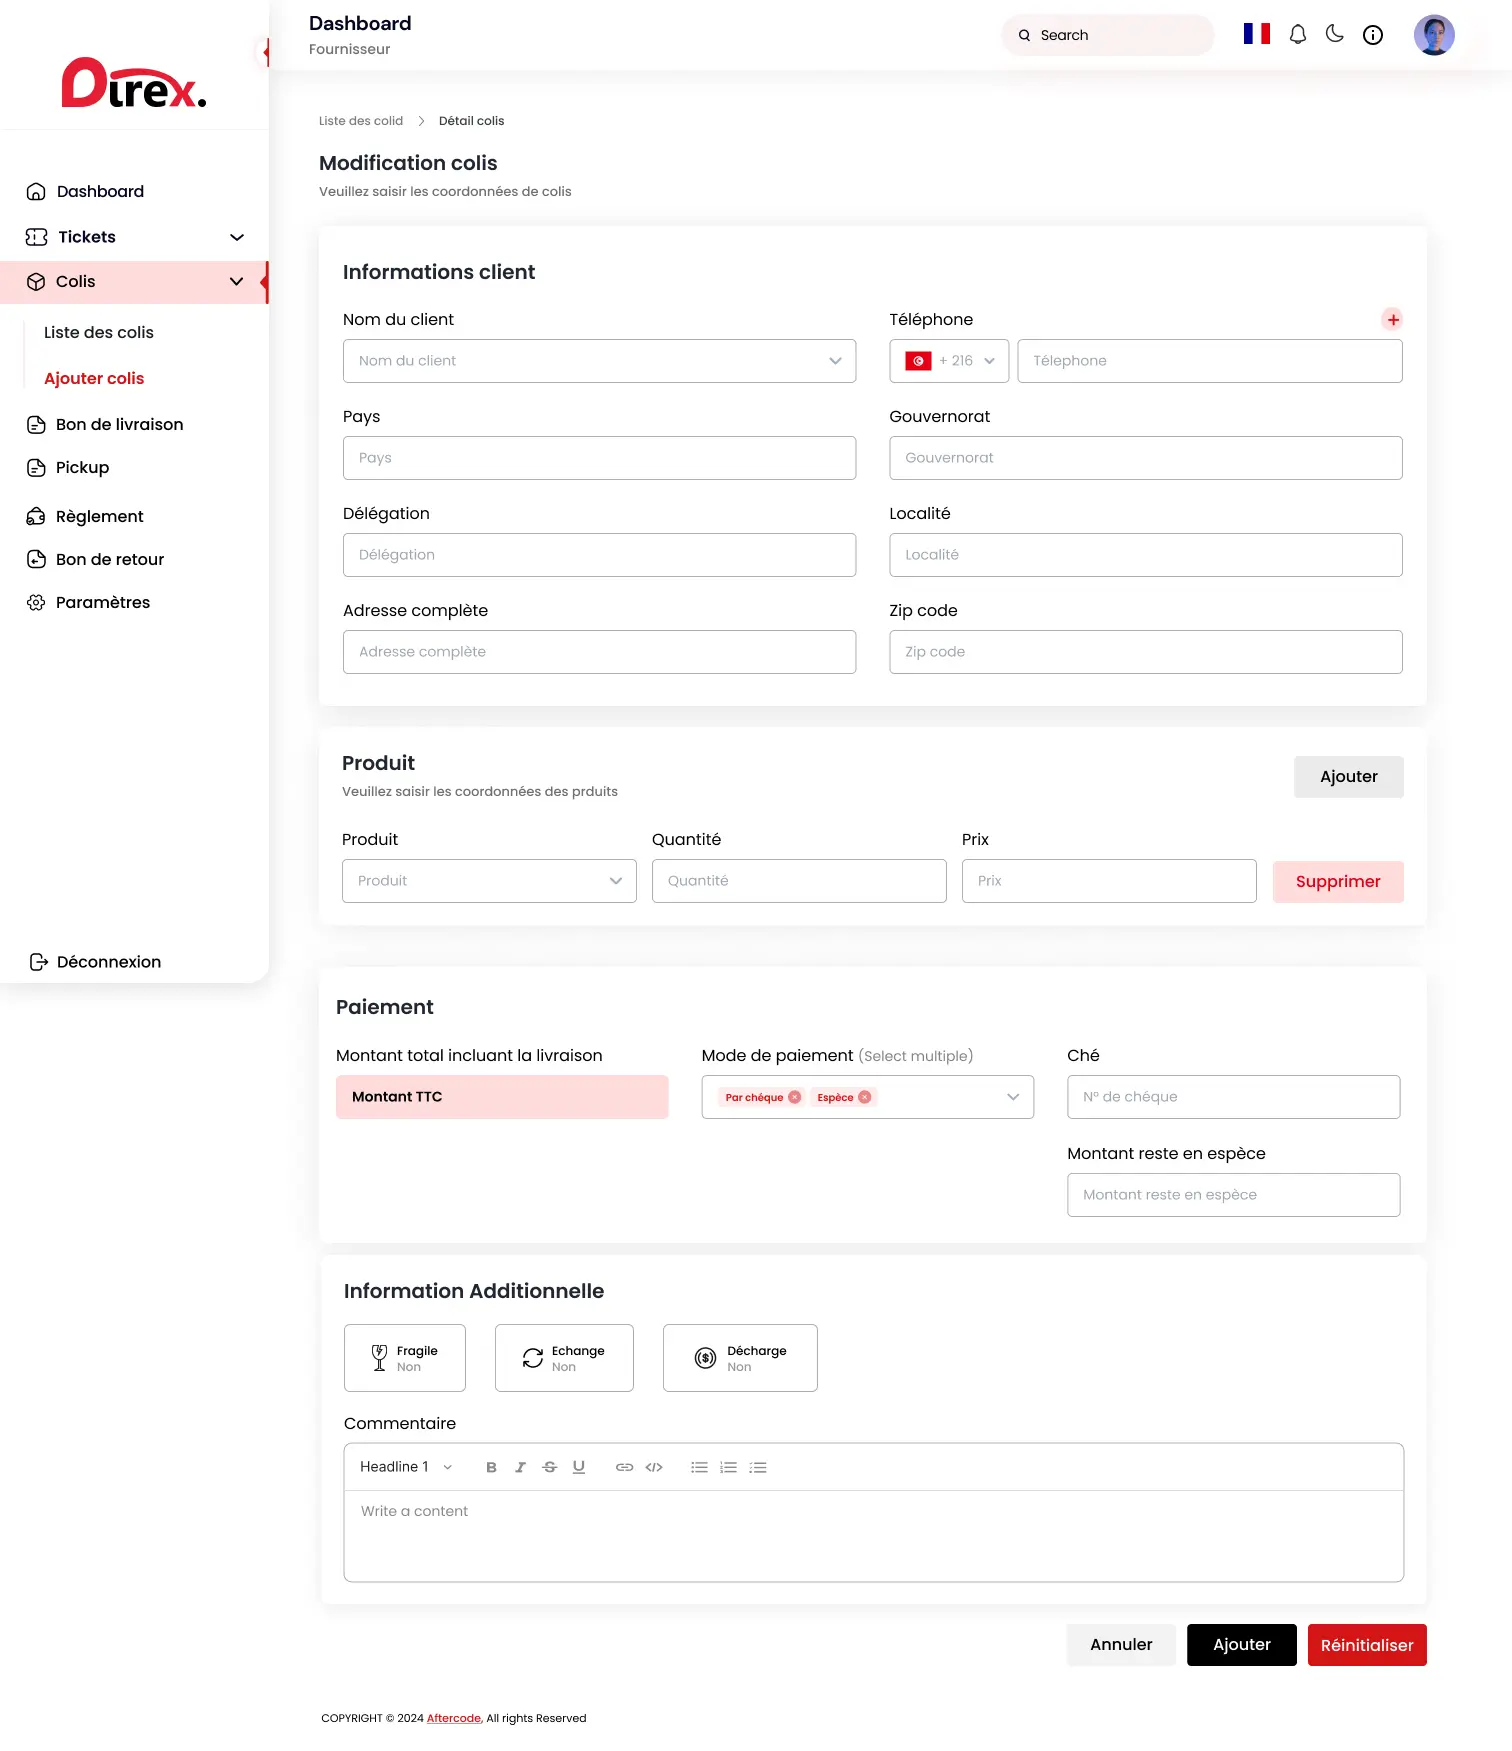Click the French flag language icon
Screen dimensions: 1512x1751
pos(1256,34)
